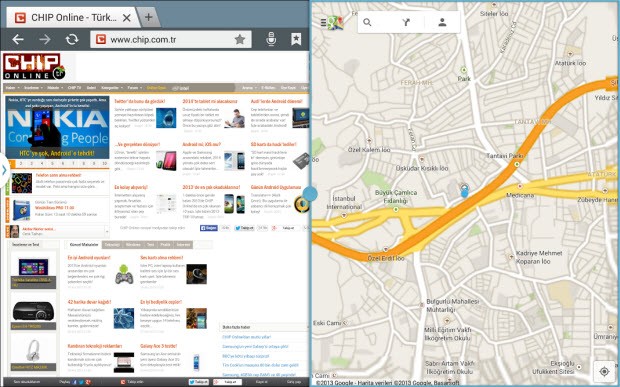Screen dimensions: 620x387
Task: Switch to Güncel Makaleler tab
Action: coord(84,245)
